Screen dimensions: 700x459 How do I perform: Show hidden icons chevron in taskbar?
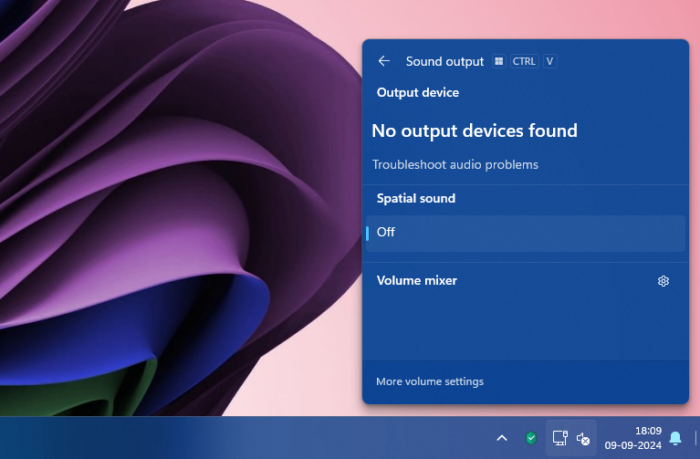(x=502, y=438)
